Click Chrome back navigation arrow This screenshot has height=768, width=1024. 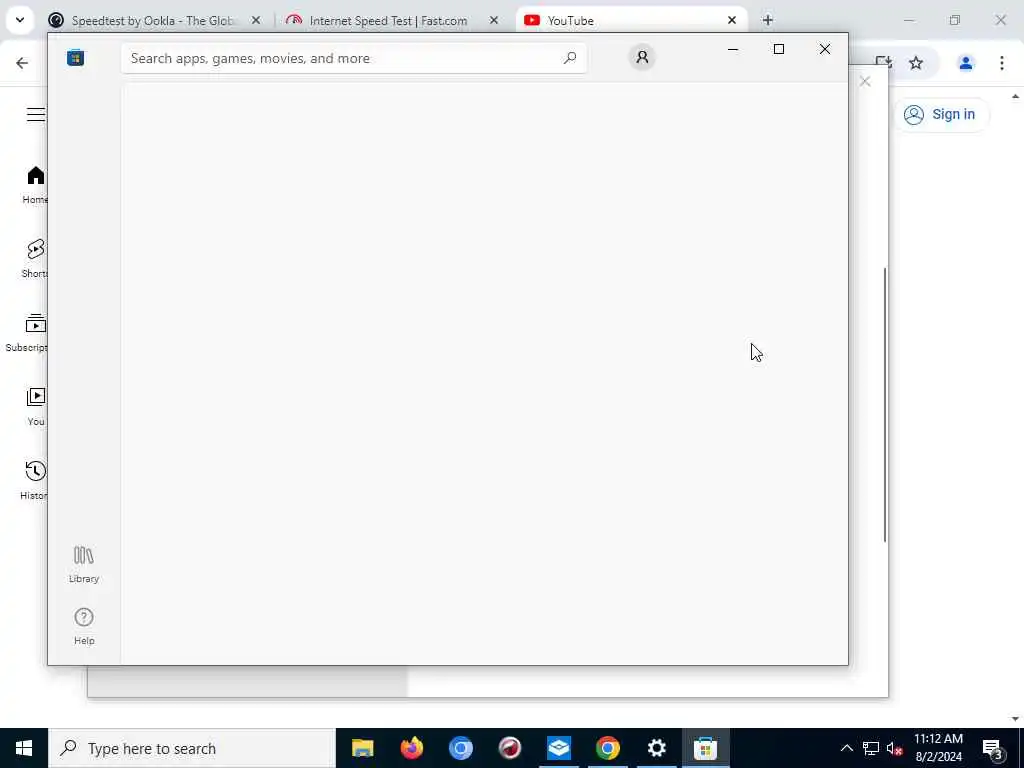[x=22, y=63]
